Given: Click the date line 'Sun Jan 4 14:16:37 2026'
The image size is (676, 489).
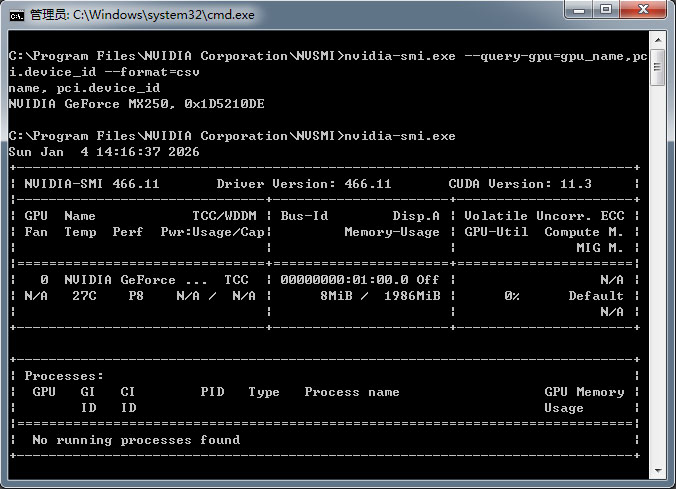Looking at the screenshot, I should (x=104, y=152).
